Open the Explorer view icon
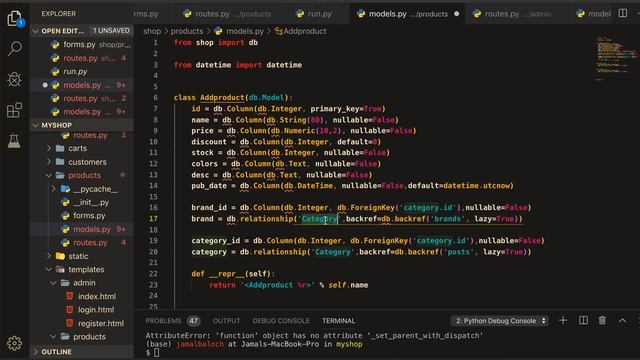 pyautogui.click(x=14, y=18)
